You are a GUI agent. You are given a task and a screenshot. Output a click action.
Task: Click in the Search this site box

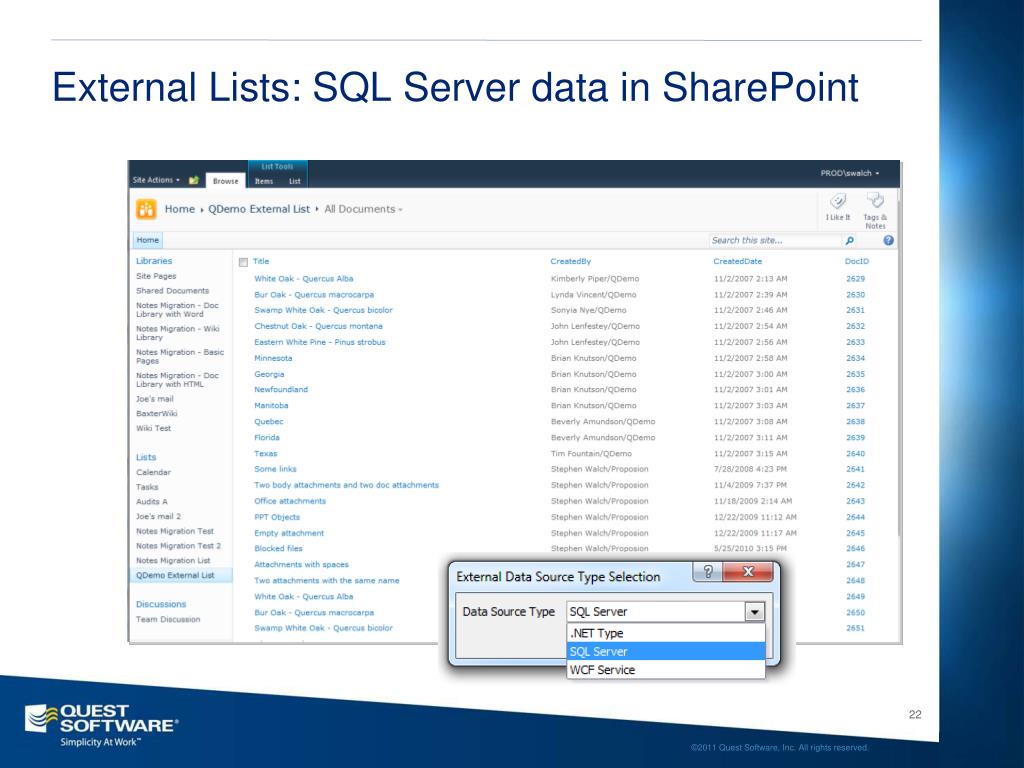[775, 240]
